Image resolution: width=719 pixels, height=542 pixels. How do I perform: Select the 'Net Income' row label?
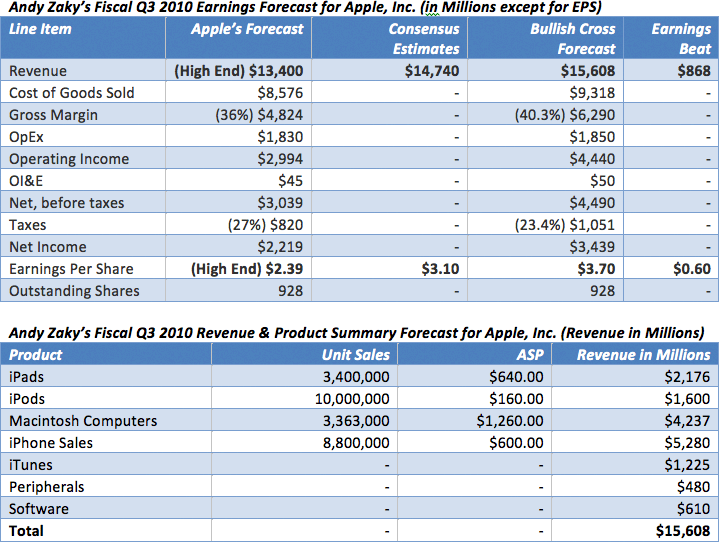point(48,247)
